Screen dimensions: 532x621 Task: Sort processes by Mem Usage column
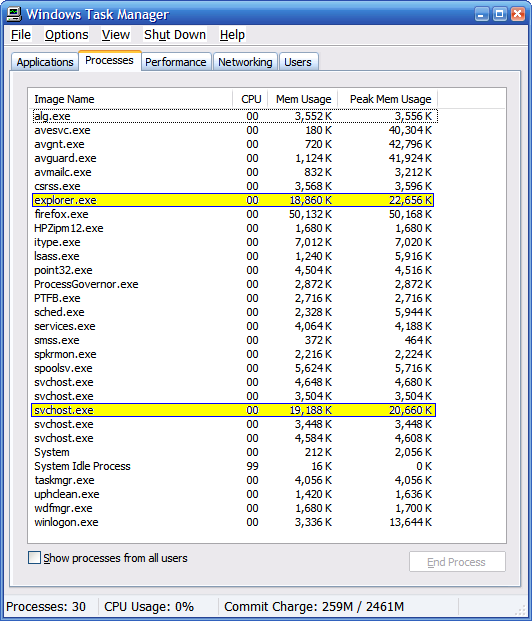(x=303, y=99)
